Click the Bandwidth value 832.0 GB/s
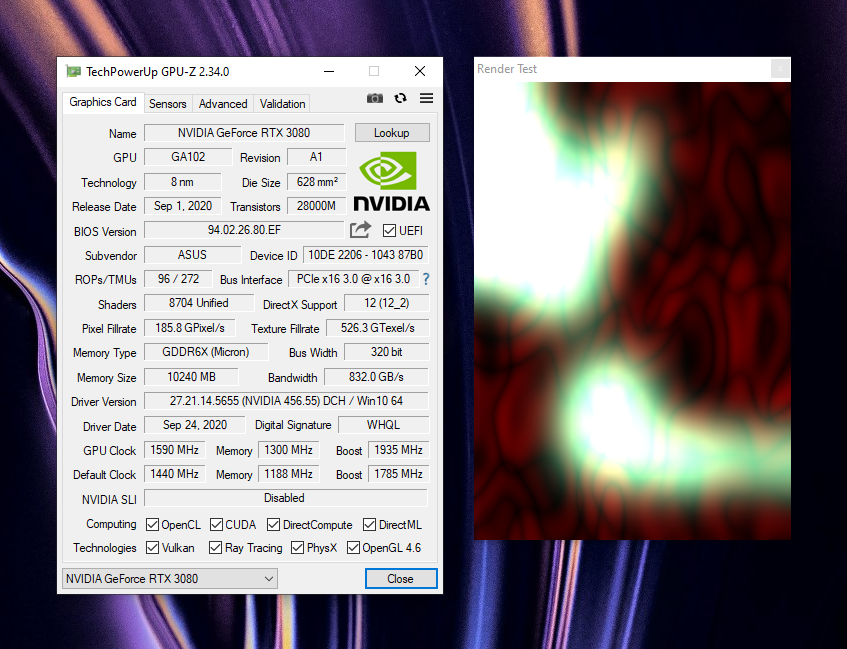 377,377
